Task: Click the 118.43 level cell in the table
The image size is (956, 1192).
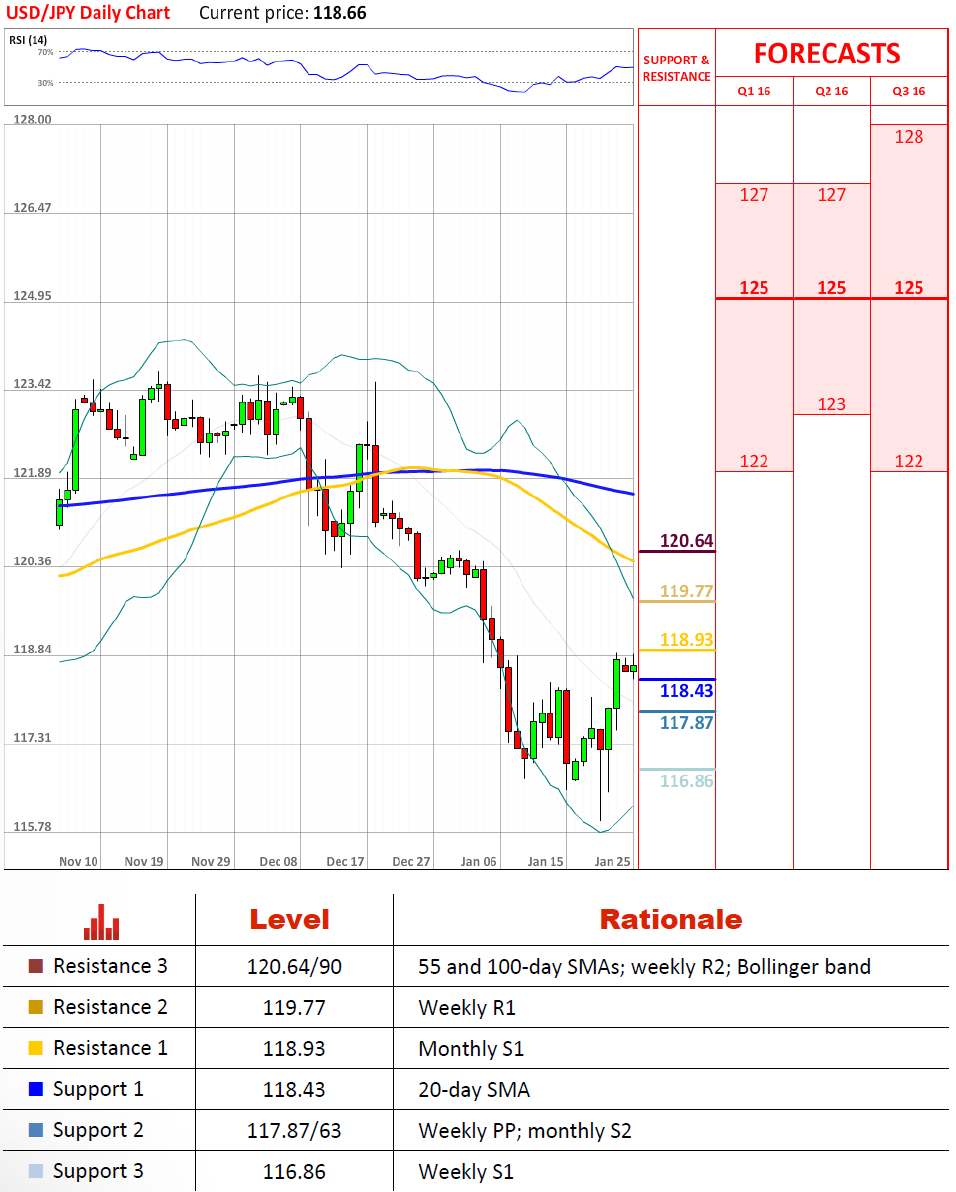Action: point(294,1090)
